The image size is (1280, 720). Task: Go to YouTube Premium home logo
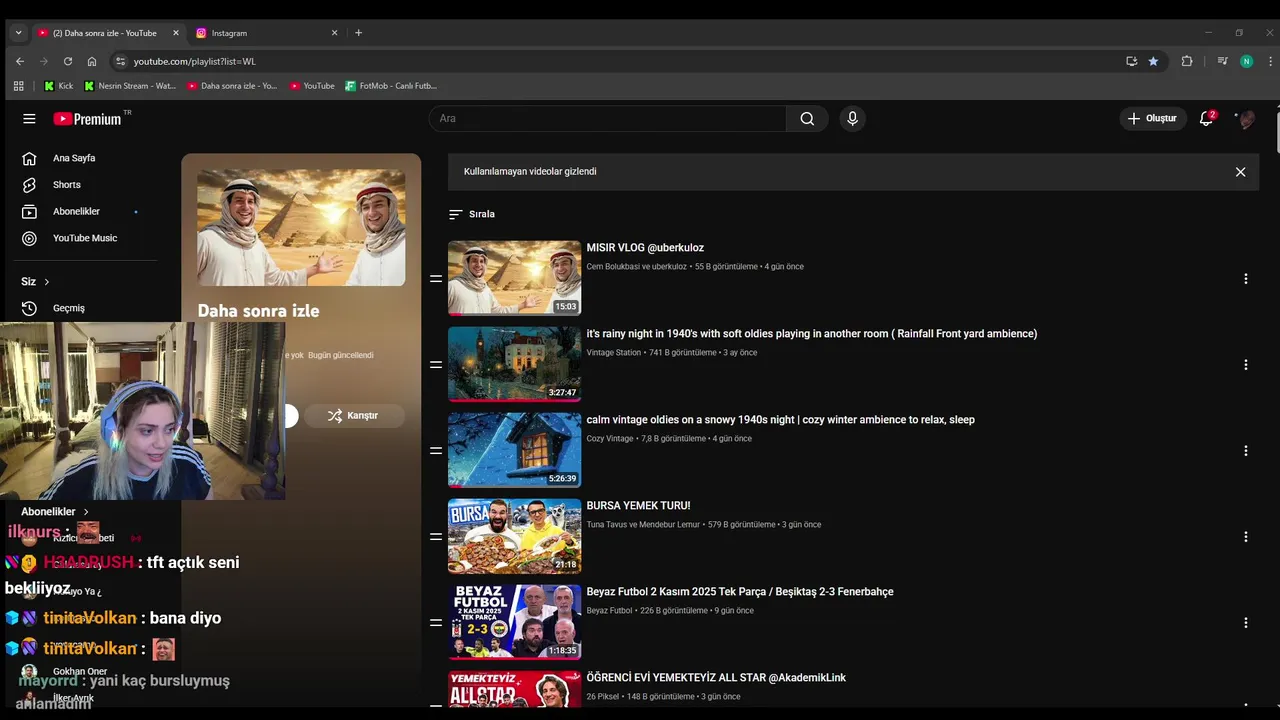pyautogui.click(x=88, y=118)
